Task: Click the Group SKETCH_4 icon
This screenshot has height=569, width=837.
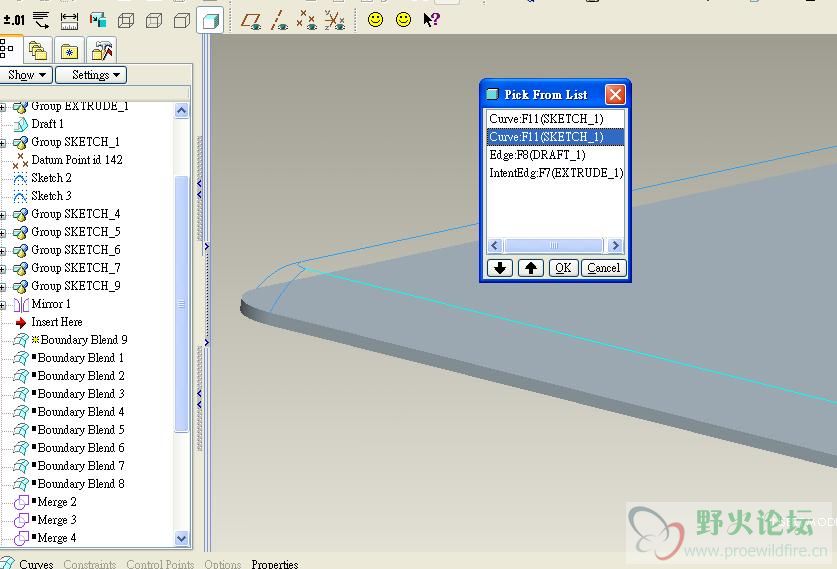Action: pyautogui.click(x=20, y=215)
